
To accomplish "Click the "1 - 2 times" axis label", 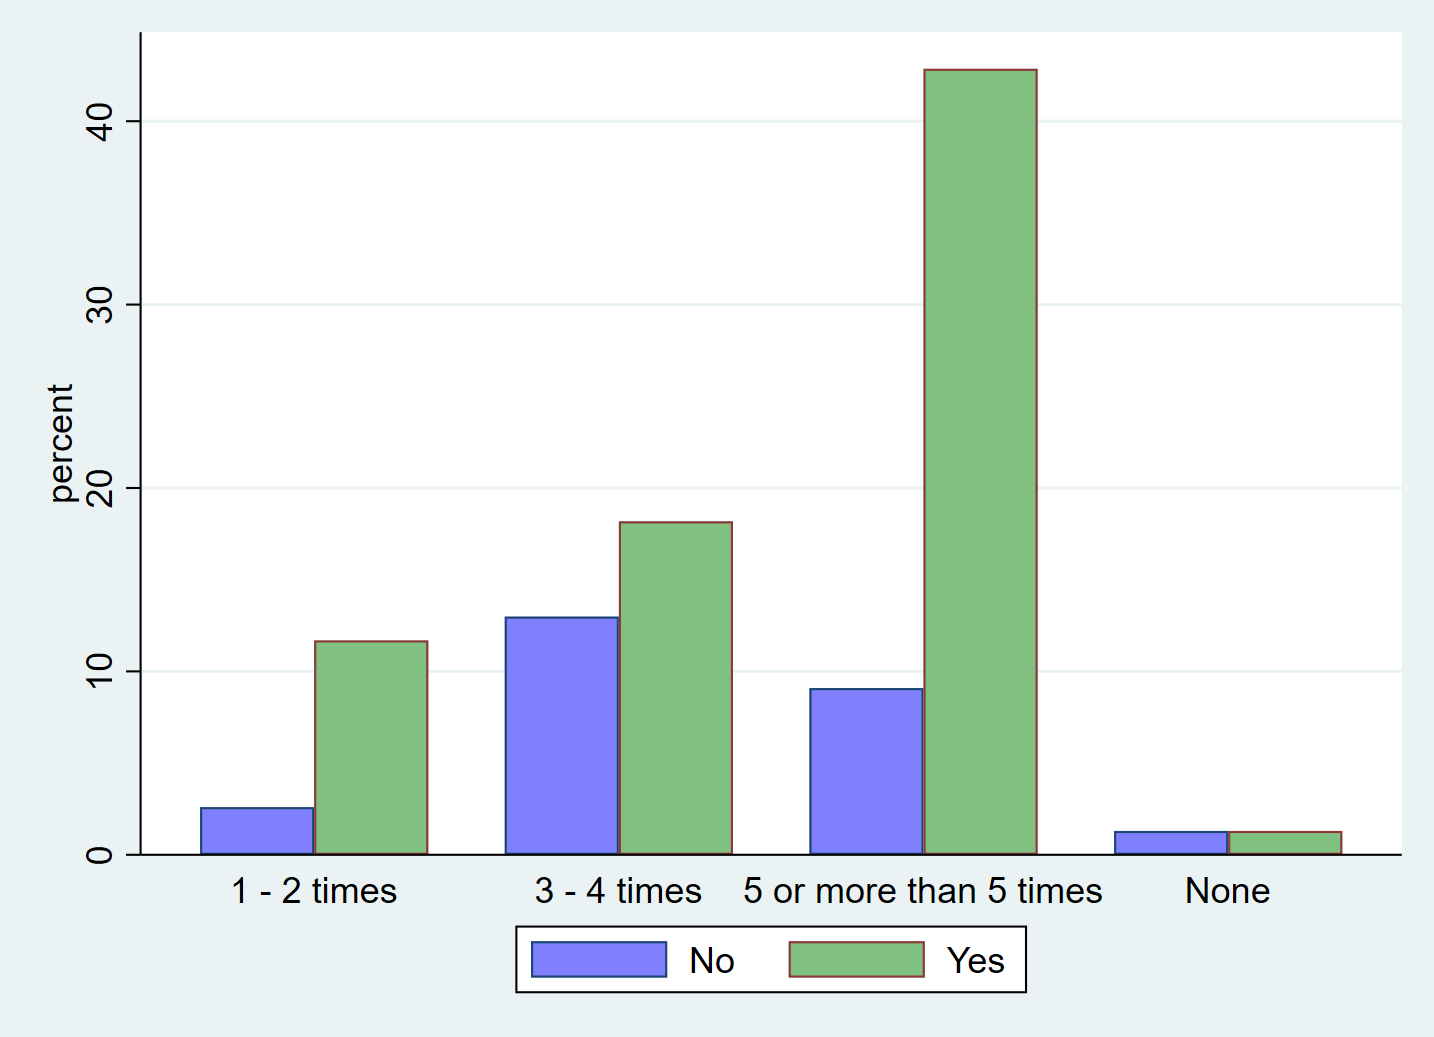I will [314, 891].
